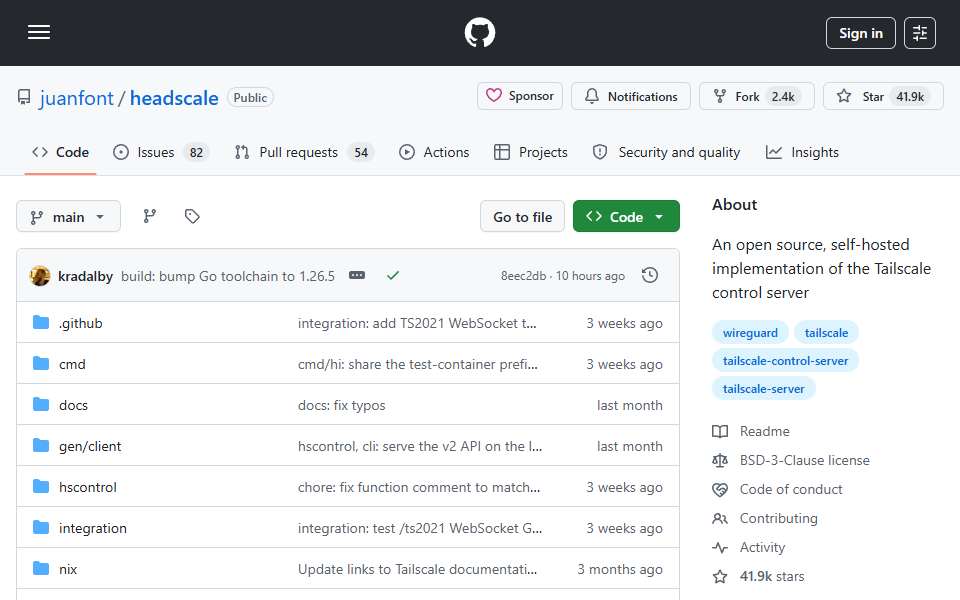Open the integration folder
This screenshot has height=600, width=960.
(92, 528)
